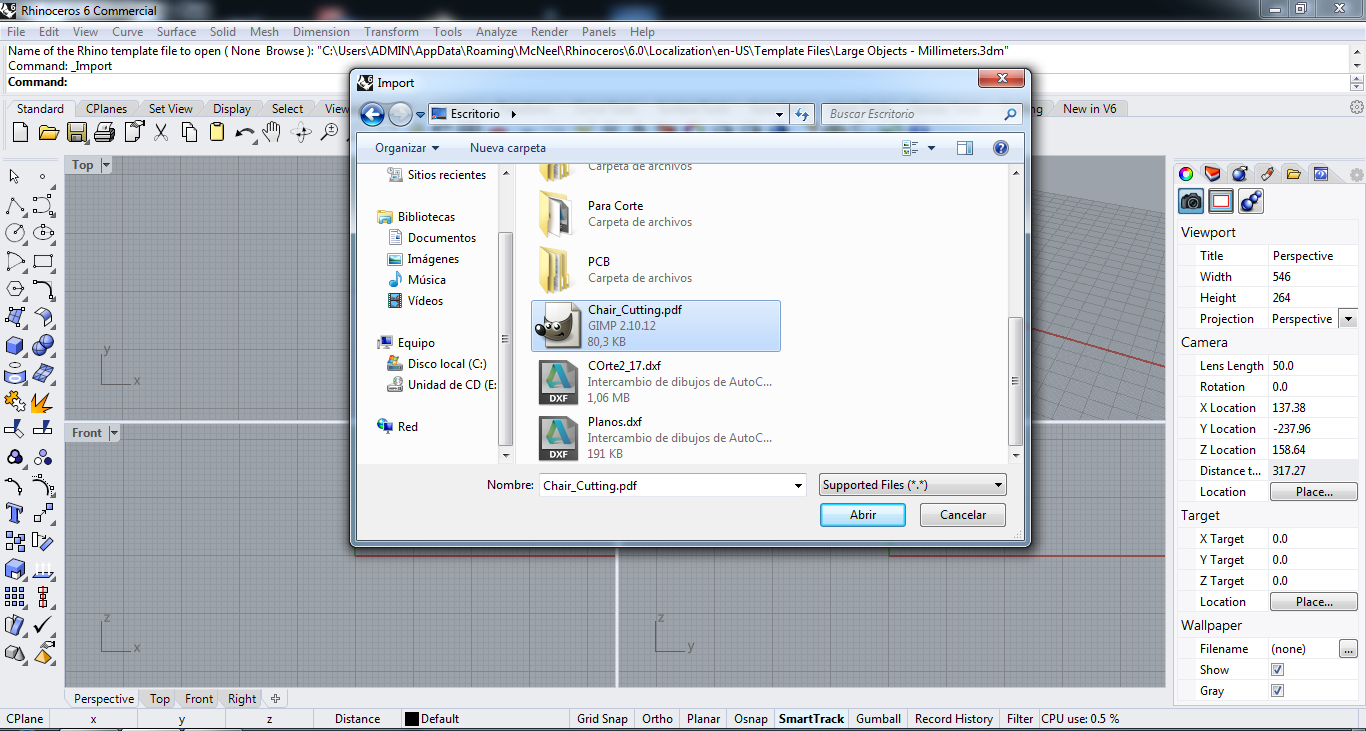
Task: Open the Organizar dropdown menu
Action: (x=407, y=148)
